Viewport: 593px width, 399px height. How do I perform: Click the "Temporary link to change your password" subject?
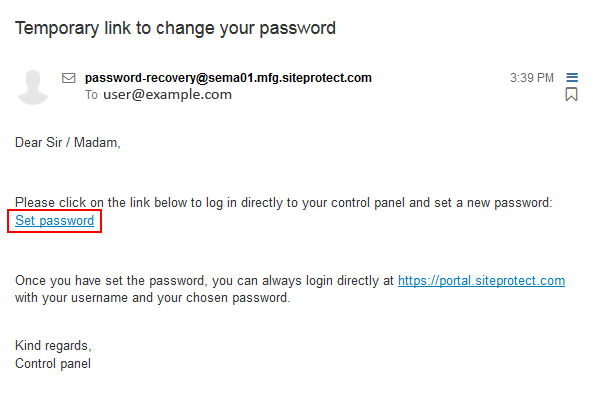(x=175, y=28)
